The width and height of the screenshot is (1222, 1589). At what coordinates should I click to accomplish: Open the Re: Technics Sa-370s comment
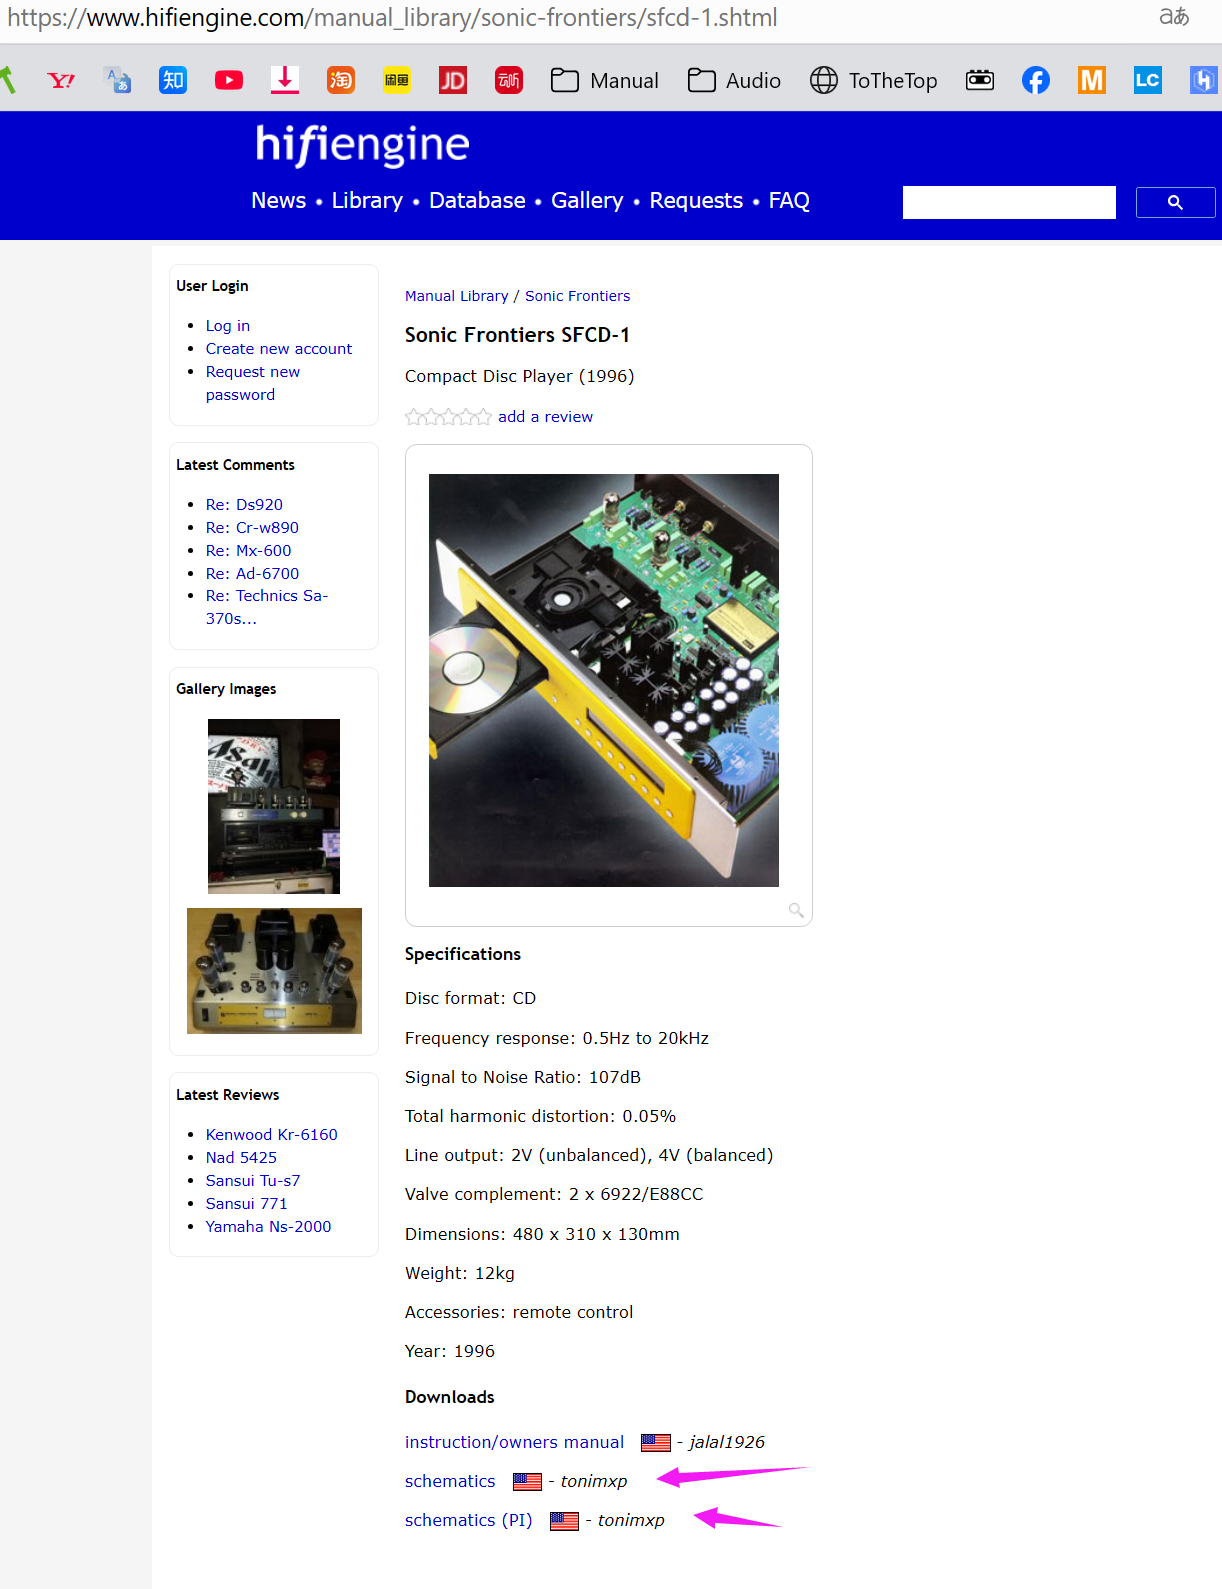pyautogui.click(x=267, y=607)
